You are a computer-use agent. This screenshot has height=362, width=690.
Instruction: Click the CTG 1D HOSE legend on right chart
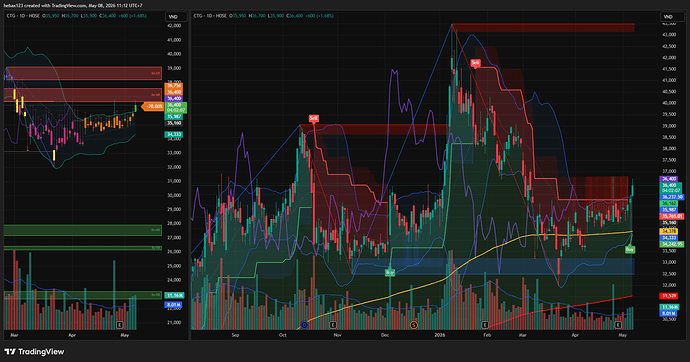[210, 16]
